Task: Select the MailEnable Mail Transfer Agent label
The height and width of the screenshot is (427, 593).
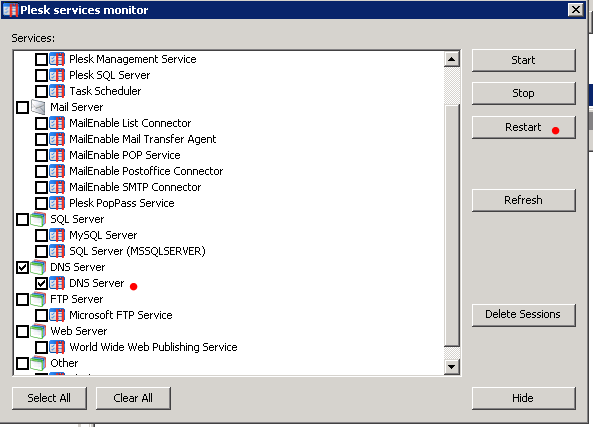Action: click(143, 139)
